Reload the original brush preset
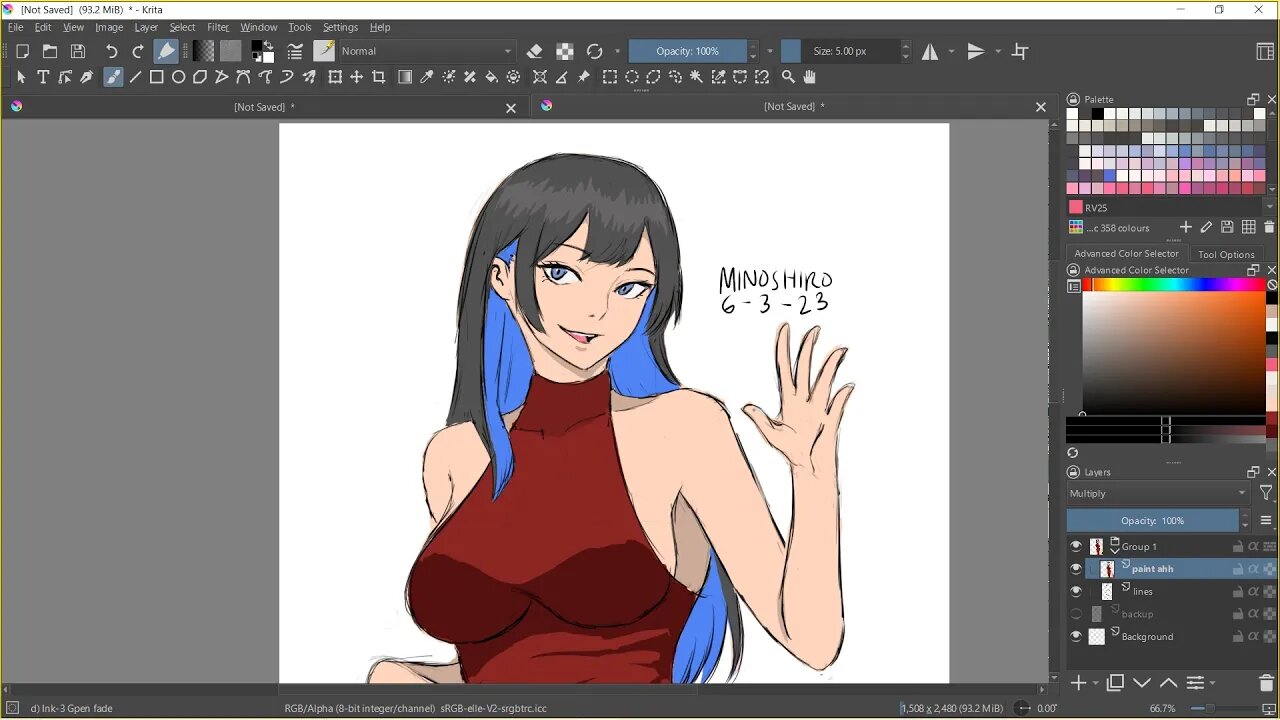The height and width of the screenshot is (720, 1280). (x=595, y=51)
